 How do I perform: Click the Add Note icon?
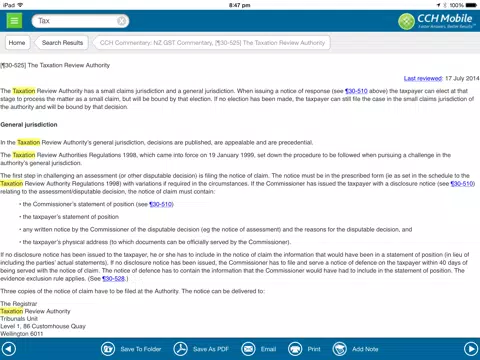coord(340,349)
